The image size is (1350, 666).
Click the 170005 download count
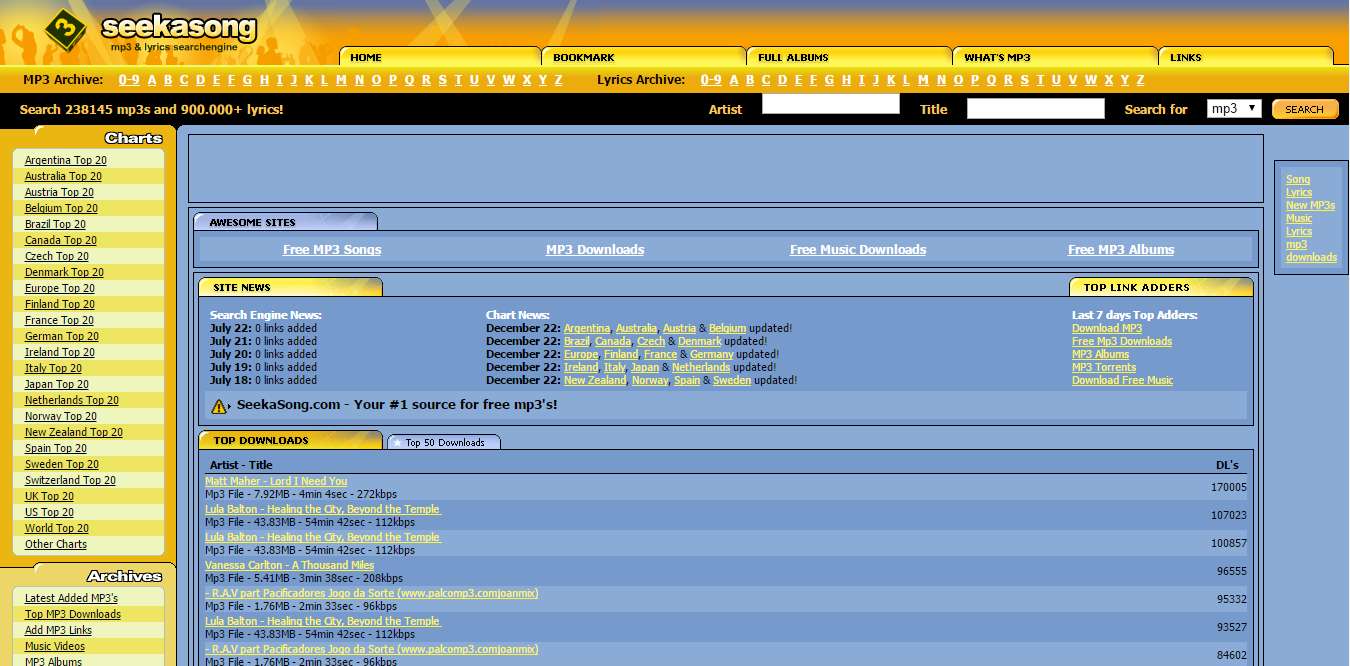pyautogui.click(x=1229, y=488)
